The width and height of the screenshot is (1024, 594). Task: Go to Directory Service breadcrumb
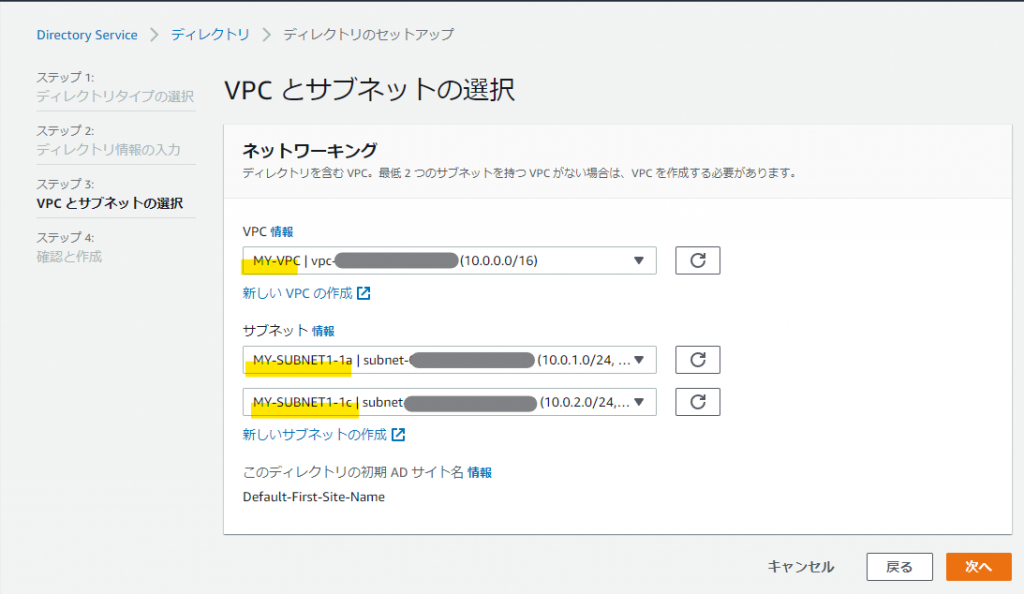[x=87, y=35]
